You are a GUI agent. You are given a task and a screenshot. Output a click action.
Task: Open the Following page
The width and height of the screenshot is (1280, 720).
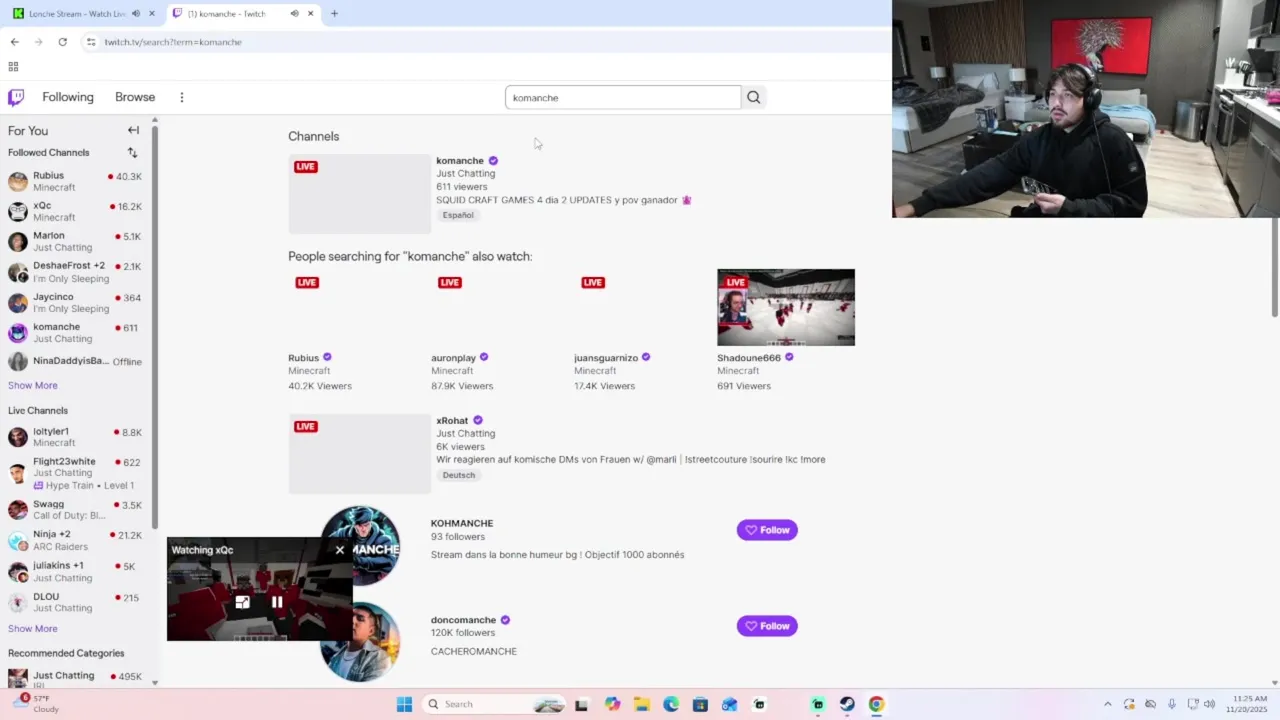coord(68,97)
